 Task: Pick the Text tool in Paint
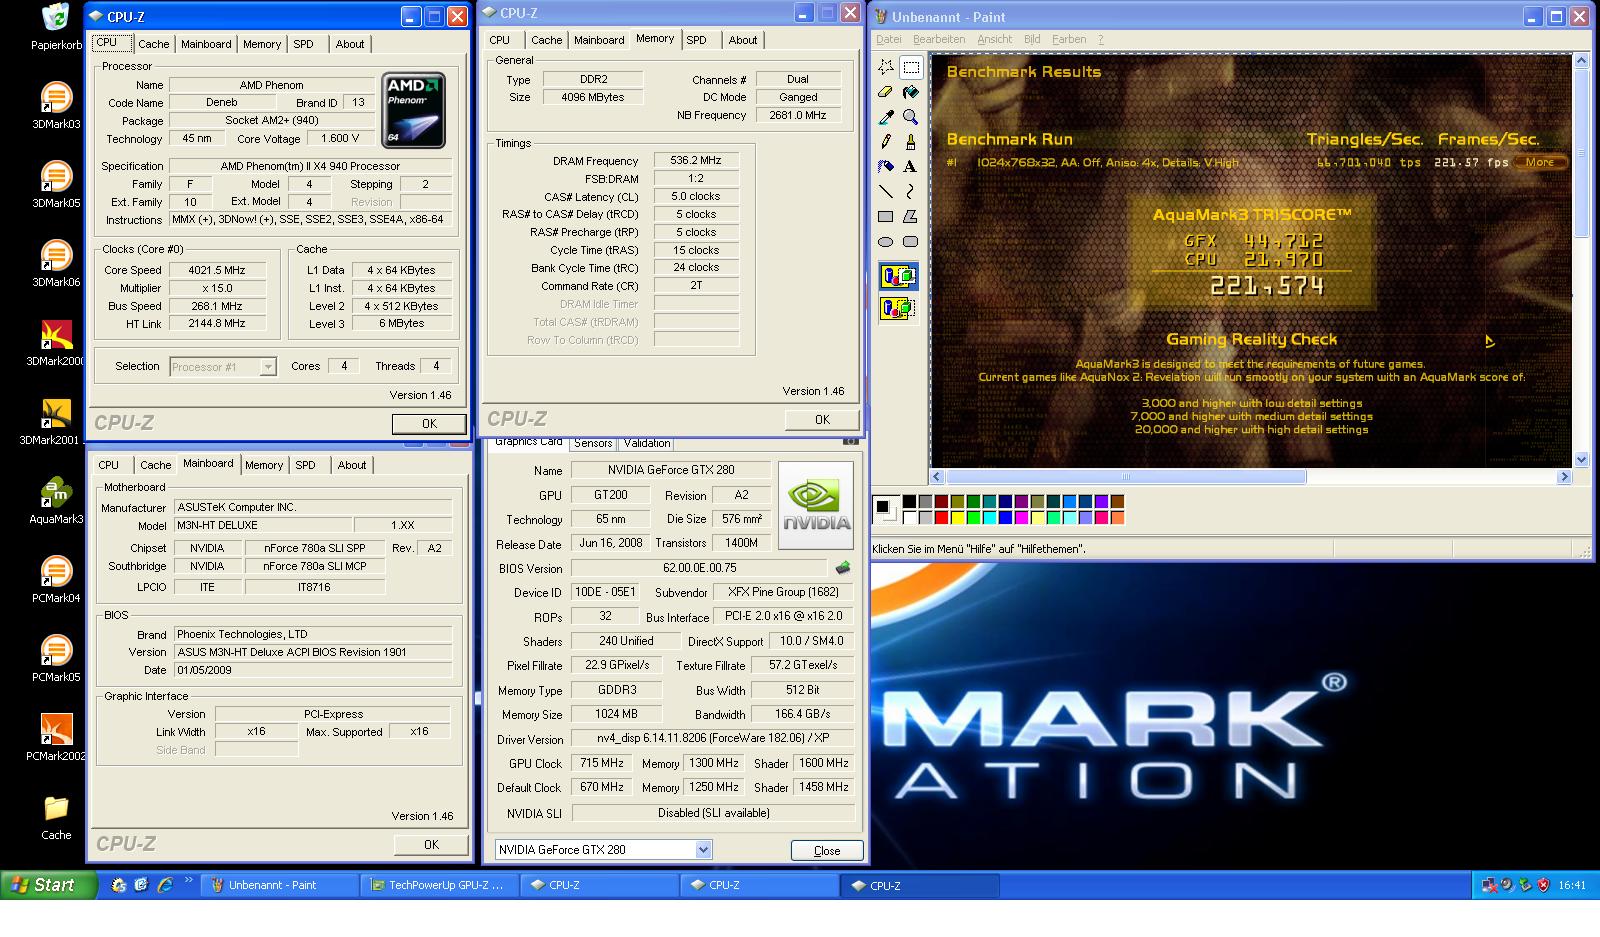point(911,167)
